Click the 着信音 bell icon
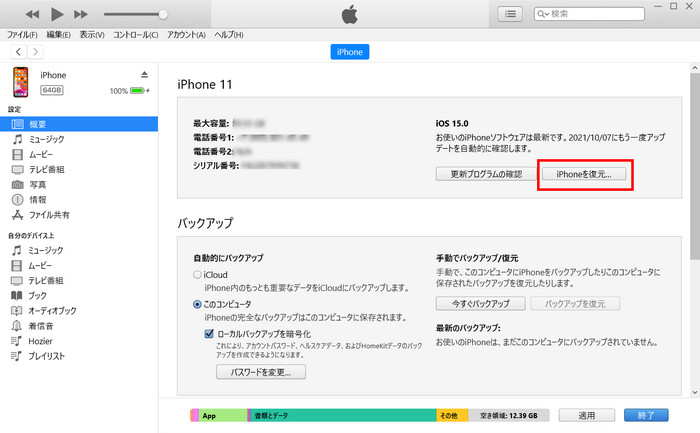The image size is (700, 433). pyautogui.click(x=17, y=326)
